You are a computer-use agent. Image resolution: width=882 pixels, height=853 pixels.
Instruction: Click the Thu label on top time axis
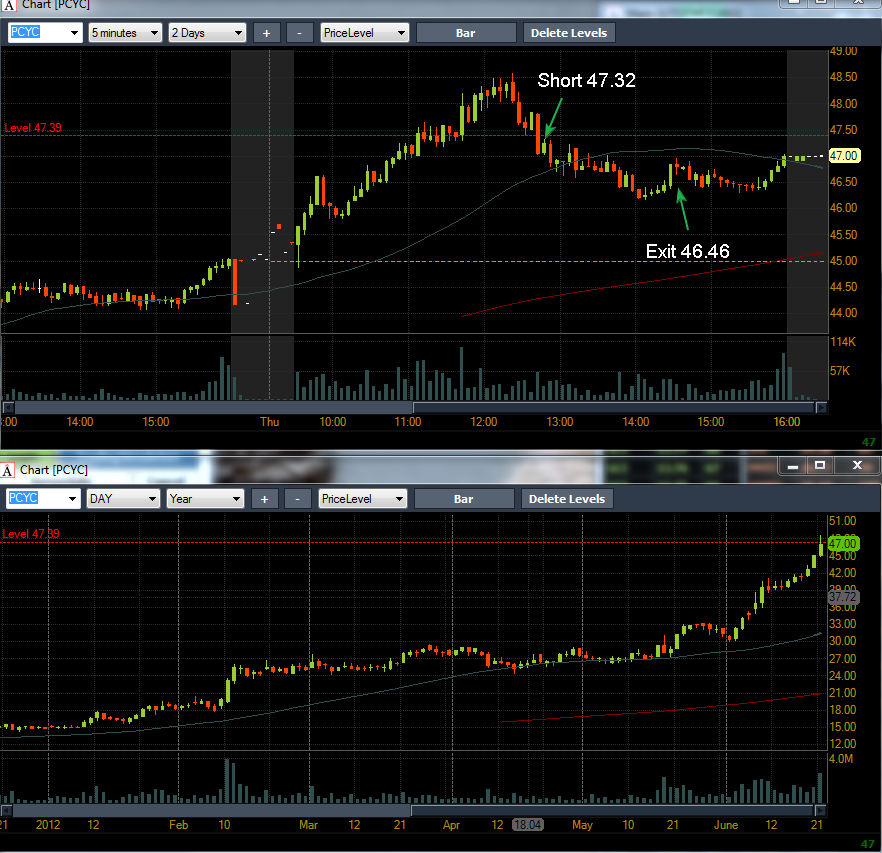tap(269, 422)
